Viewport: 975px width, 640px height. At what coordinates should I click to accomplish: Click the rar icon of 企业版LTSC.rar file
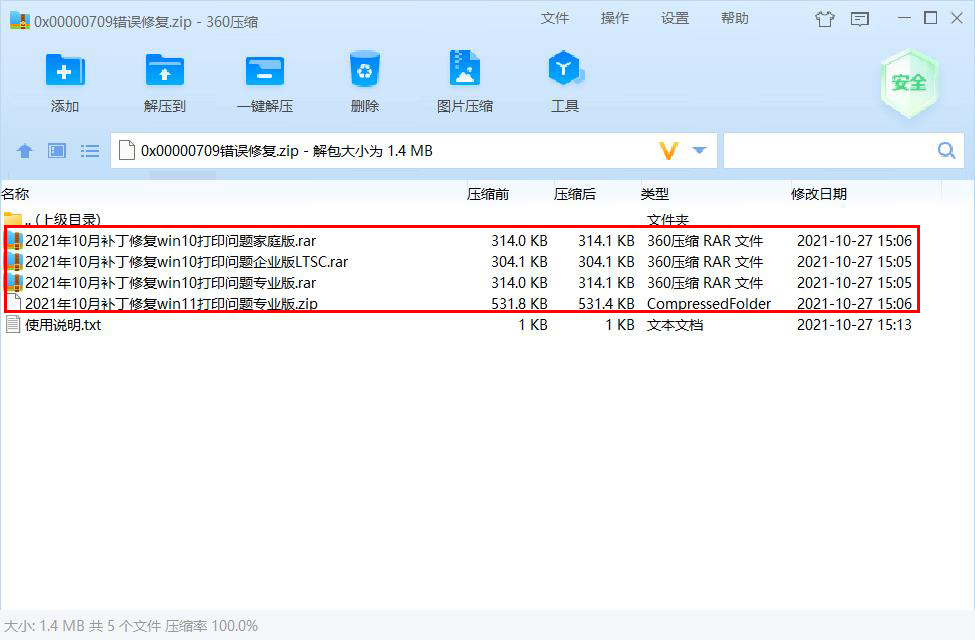click(x=14, y=262)
